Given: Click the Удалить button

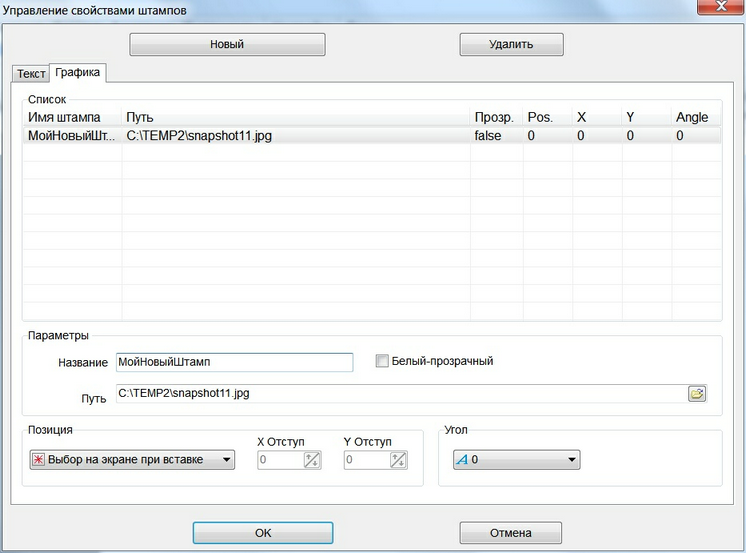Looking at the screenshot, I should [511, 44].
